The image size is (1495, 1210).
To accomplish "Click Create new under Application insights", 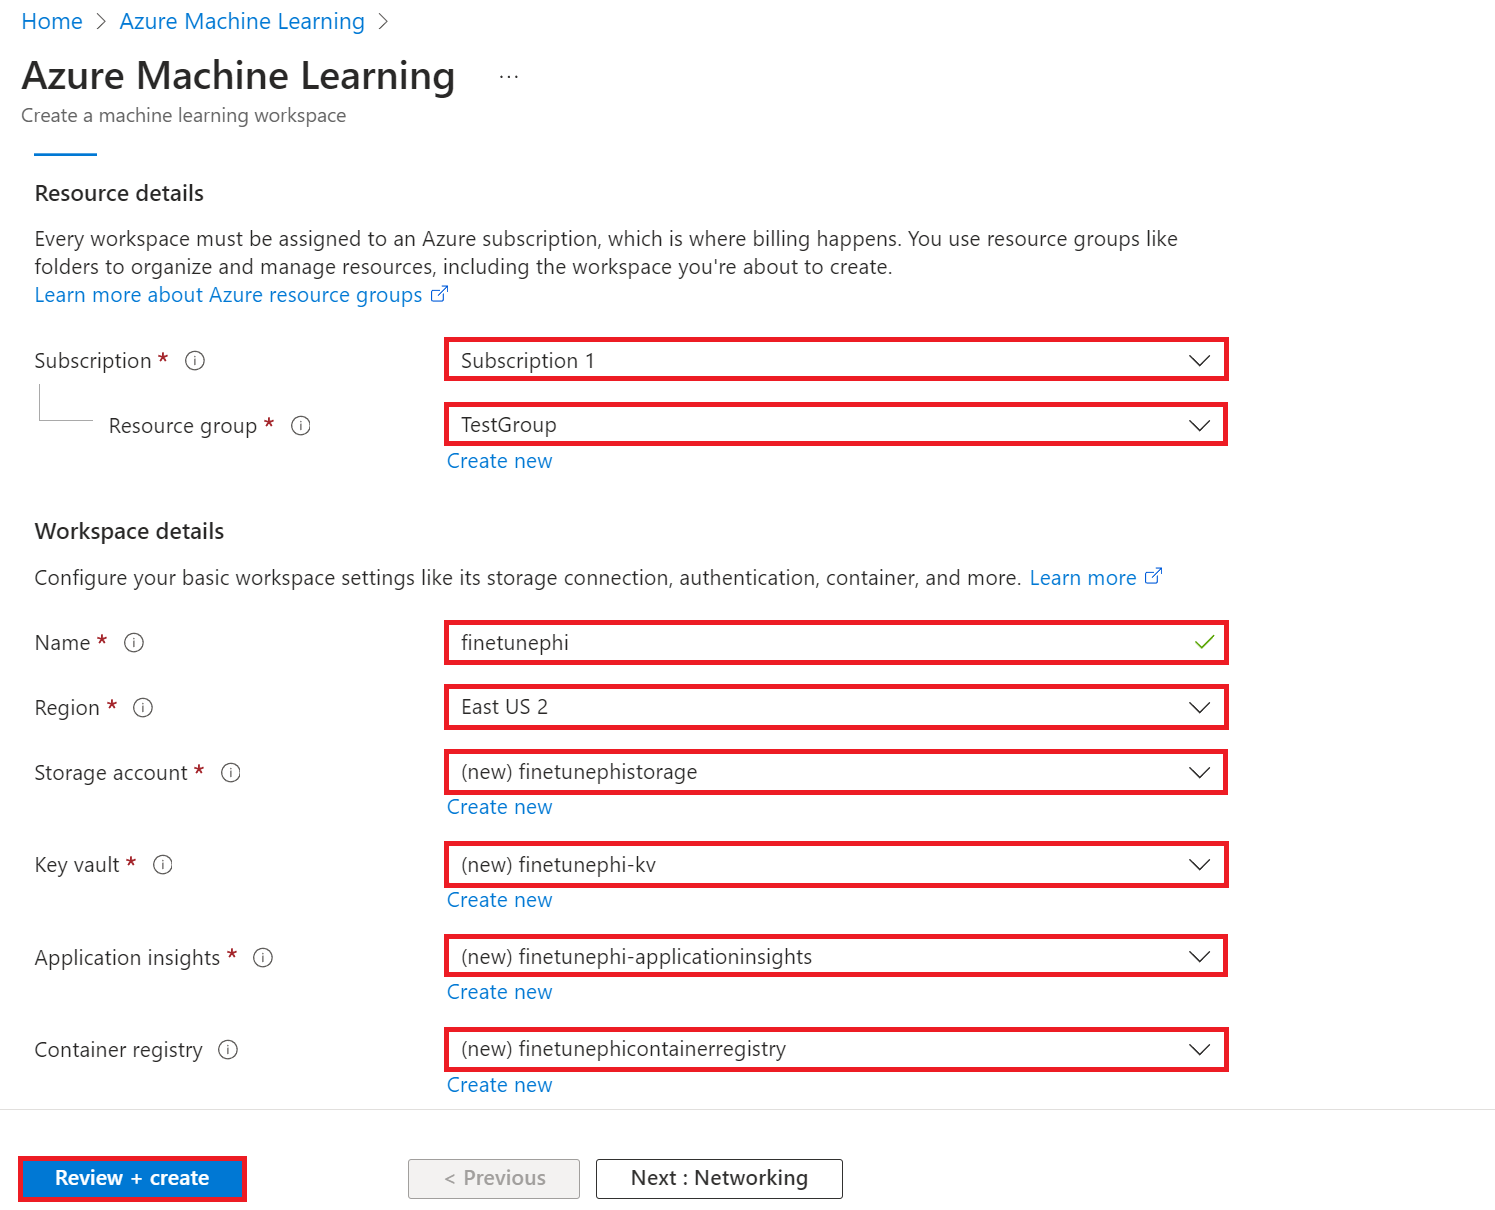I will click(x=499, y=992).
